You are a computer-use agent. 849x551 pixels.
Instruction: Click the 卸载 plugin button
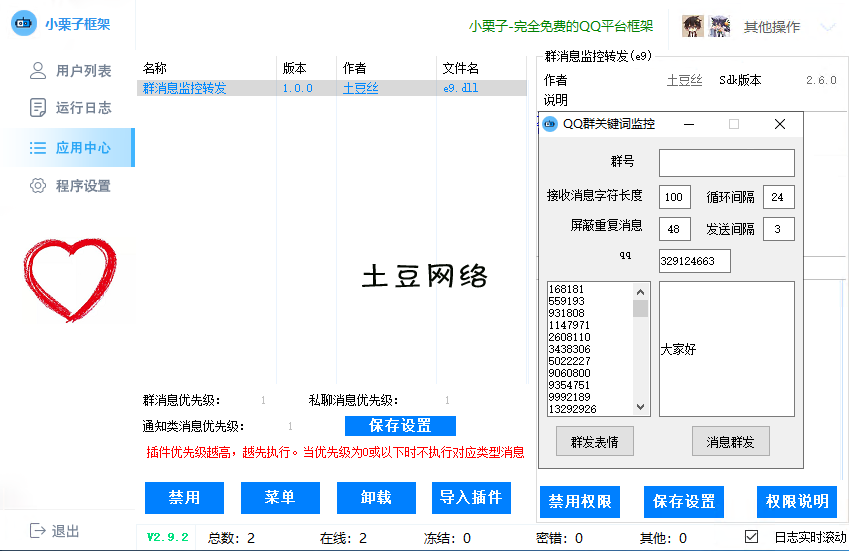tap(376, 497)
